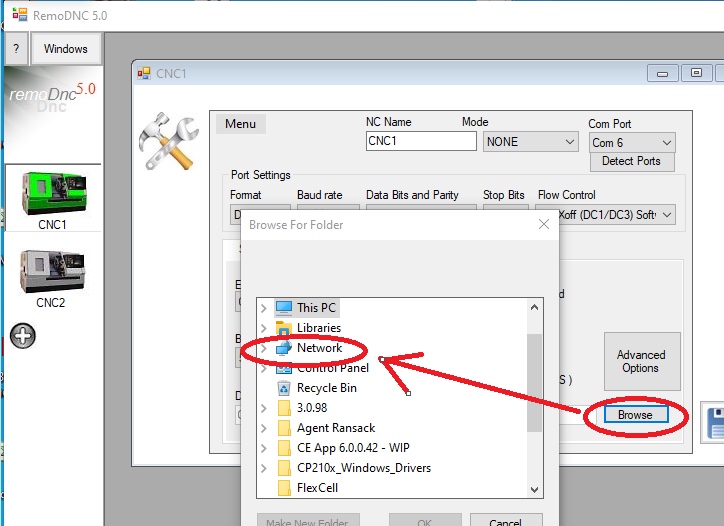724x526 pixels.
Task: Expand the Agent Ransack folder node
Action: (264, 428)
